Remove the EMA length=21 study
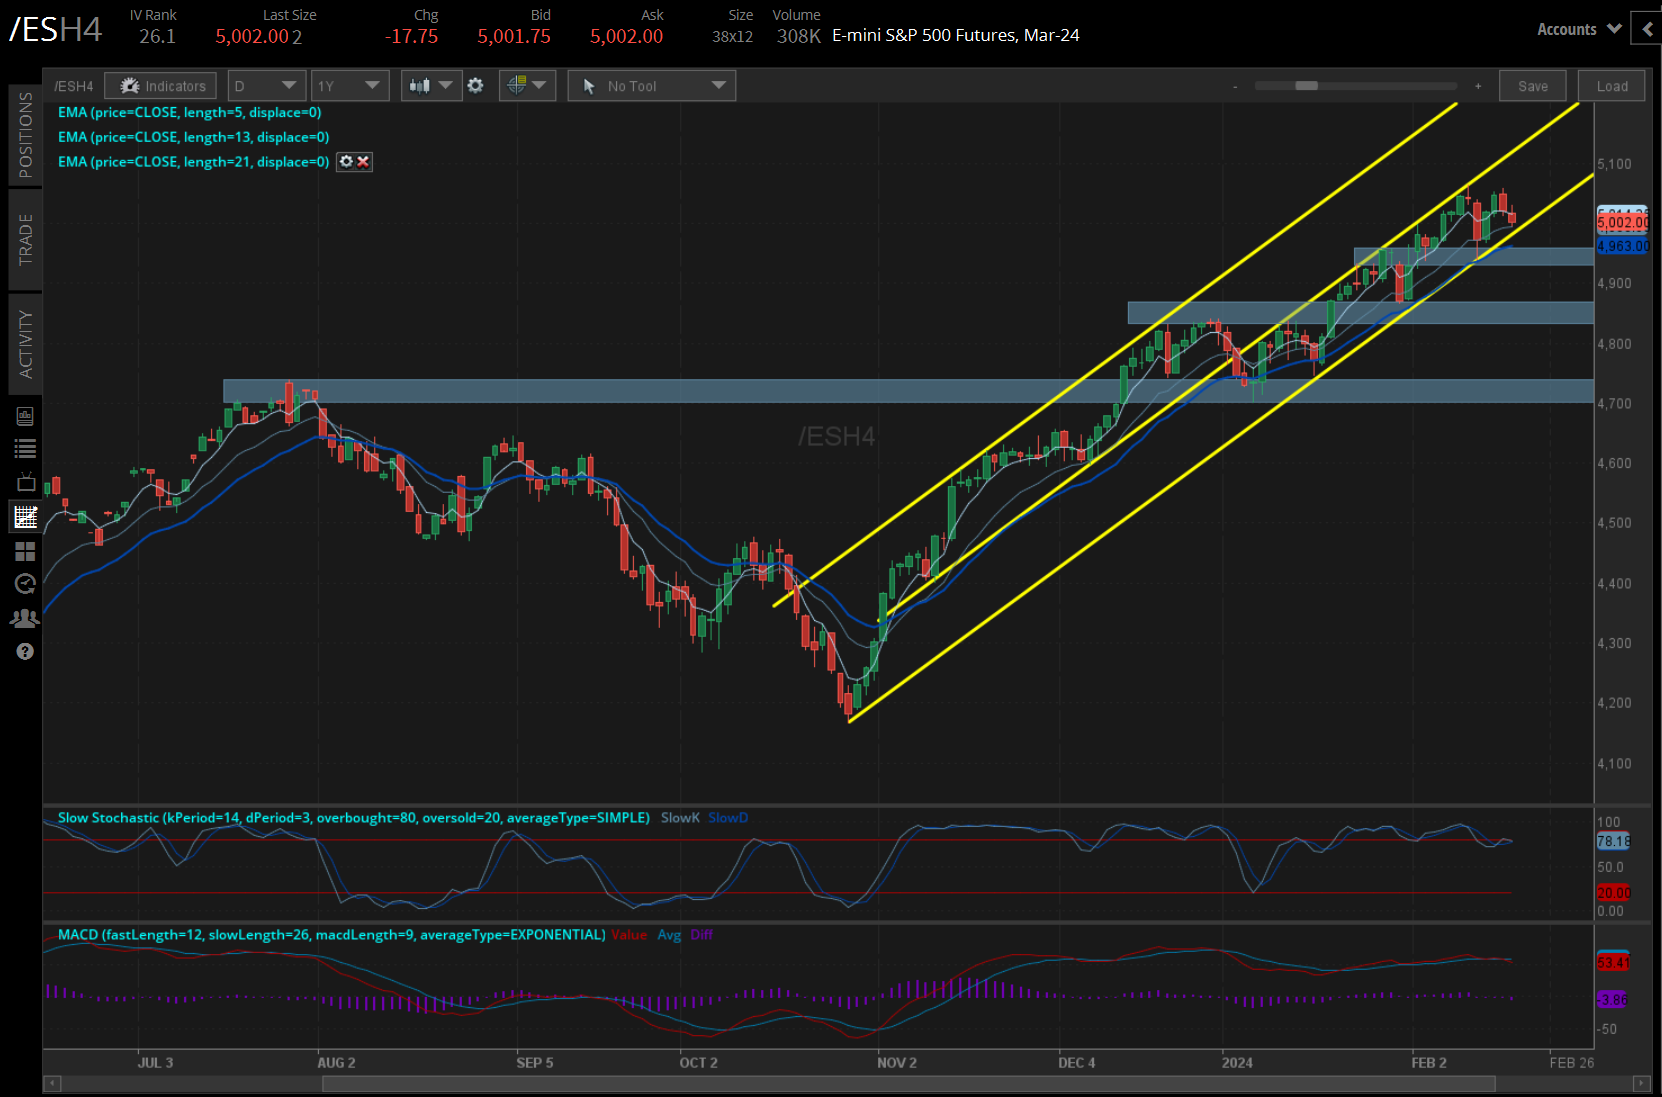1662x1097 pixels. (x=363, y=162)
